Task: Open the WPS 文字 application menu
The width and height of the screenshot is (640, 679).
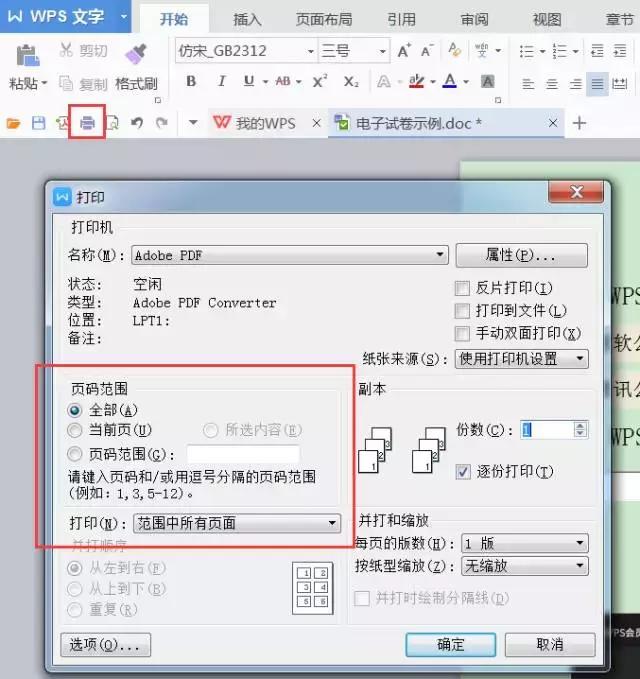Action: tap(65, 16)
